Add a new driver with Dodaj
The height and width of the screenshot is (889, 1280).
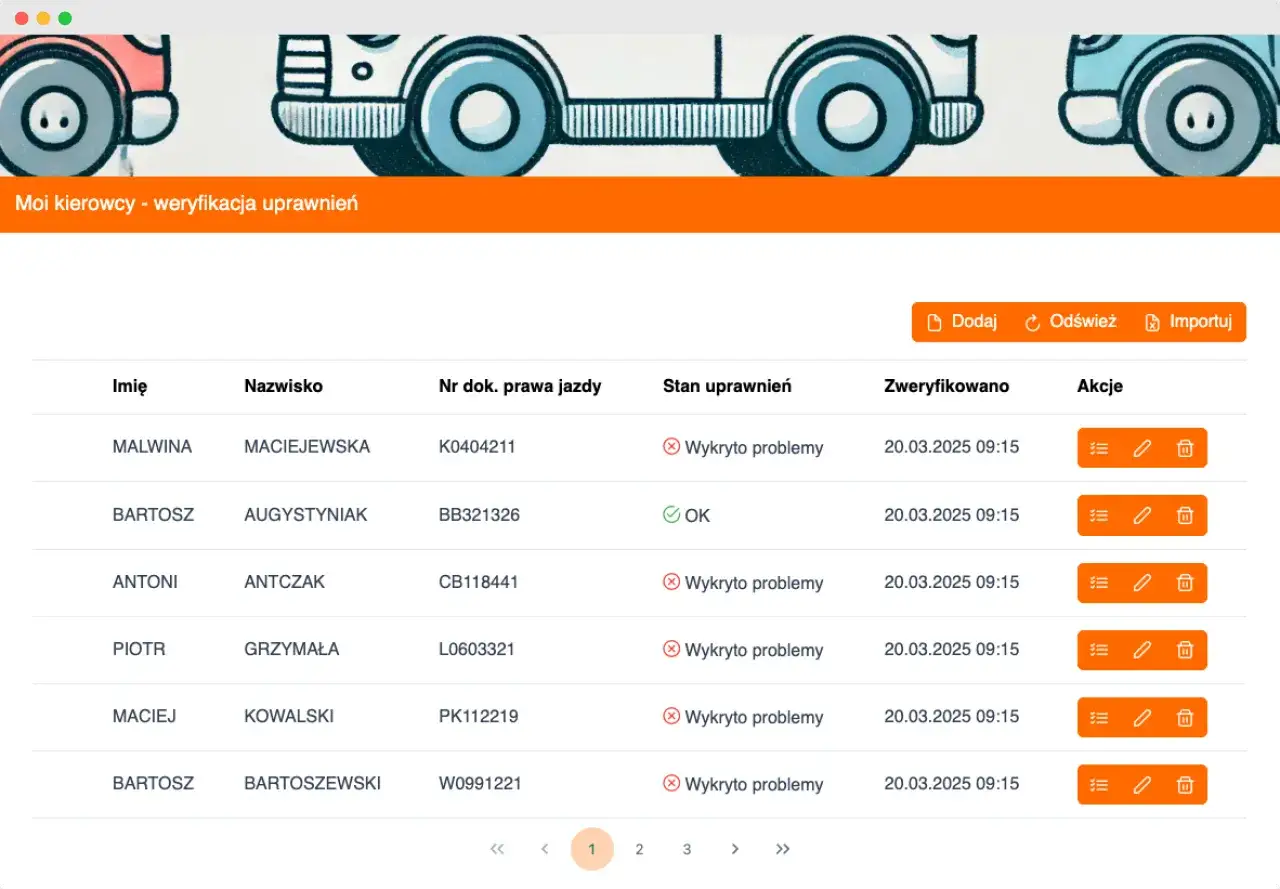pos(961,322)
